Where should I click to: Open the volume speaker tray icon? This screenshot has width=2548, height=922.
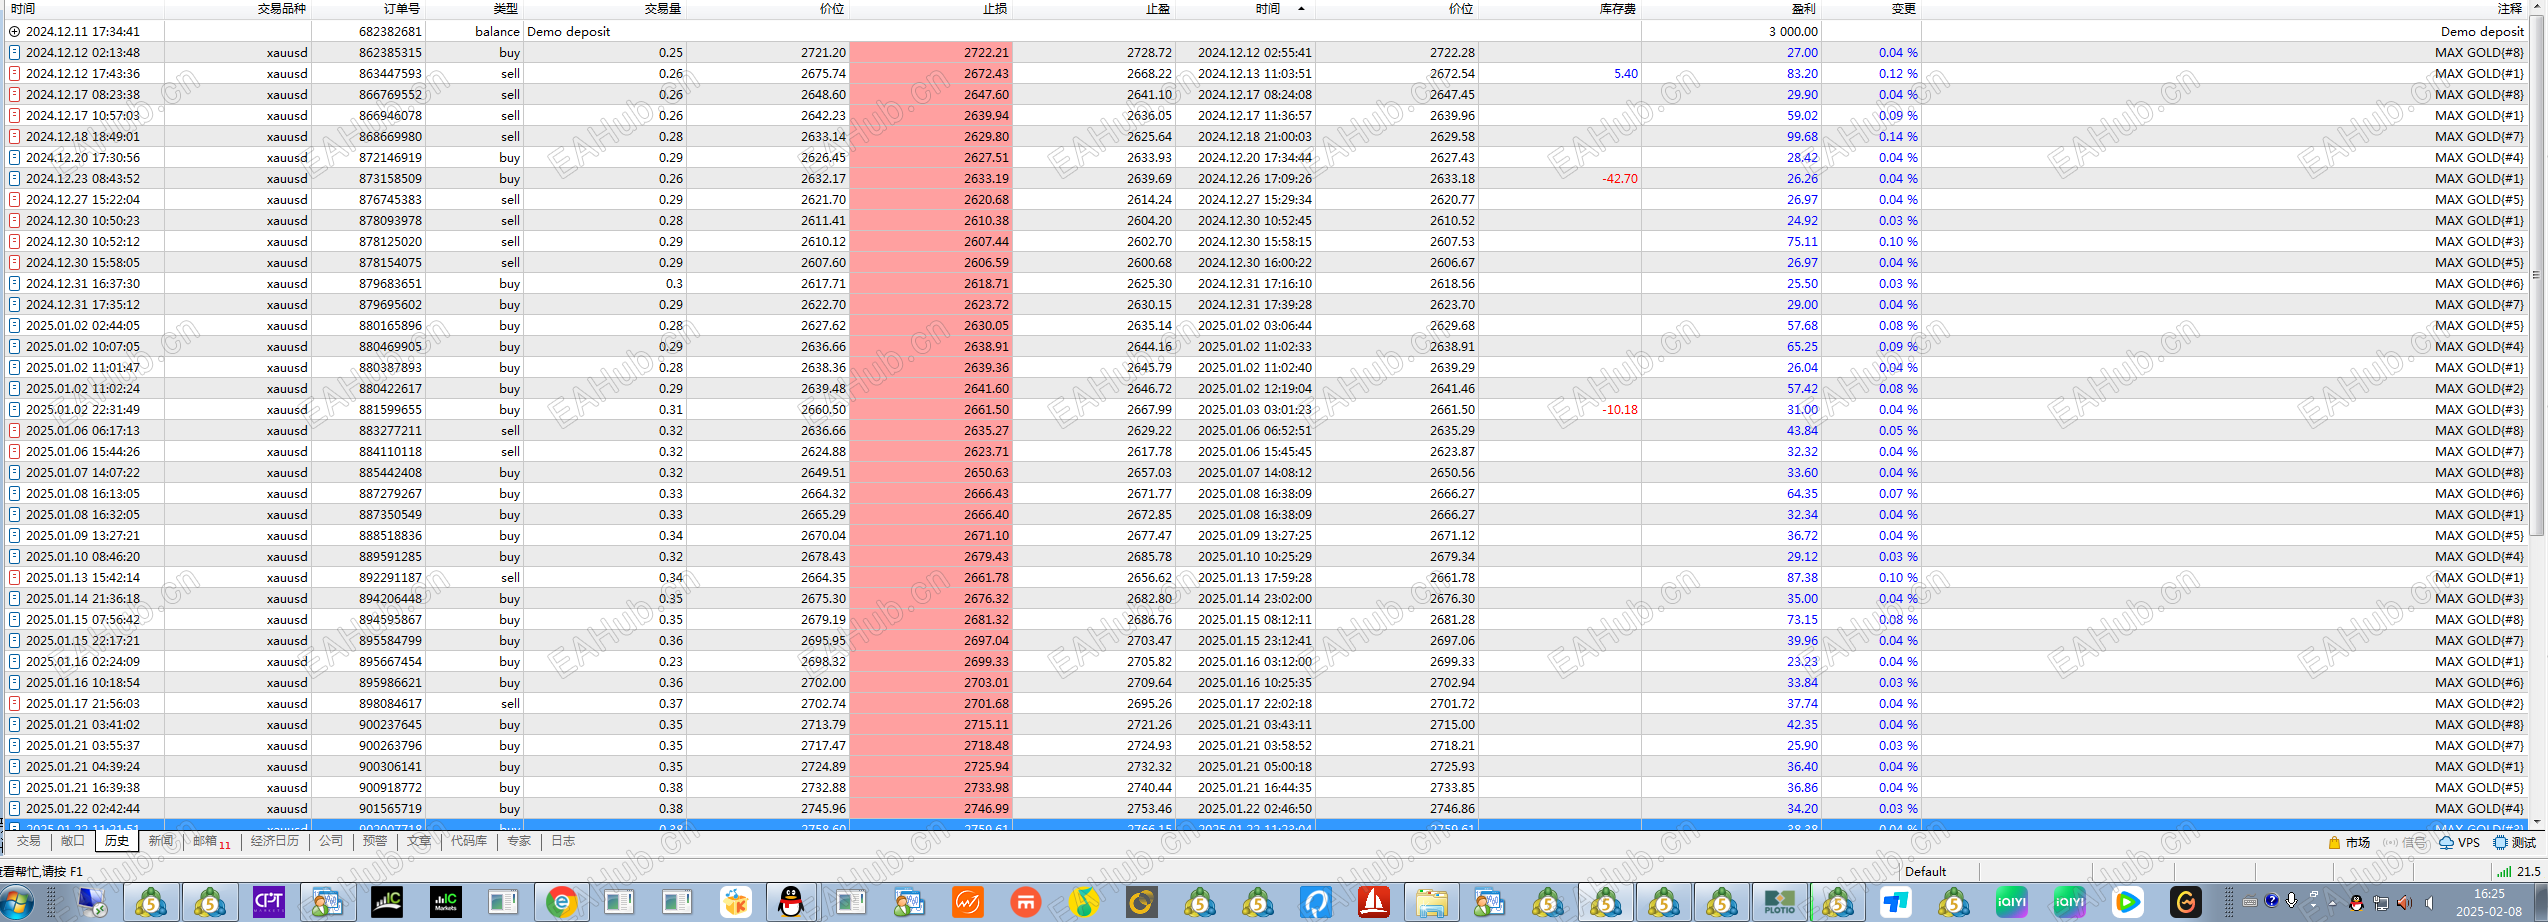2404,903
